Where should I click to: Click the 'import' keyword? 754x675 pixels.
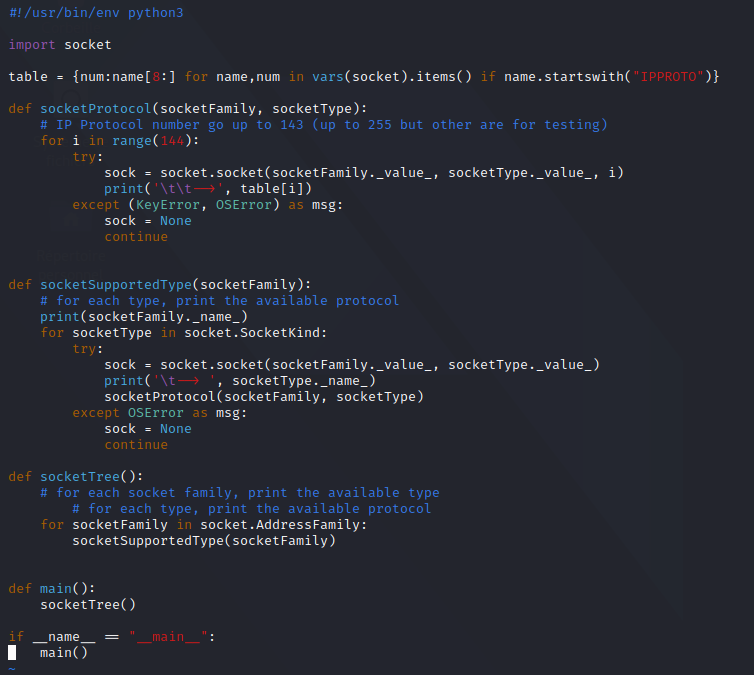click(32, 45)
